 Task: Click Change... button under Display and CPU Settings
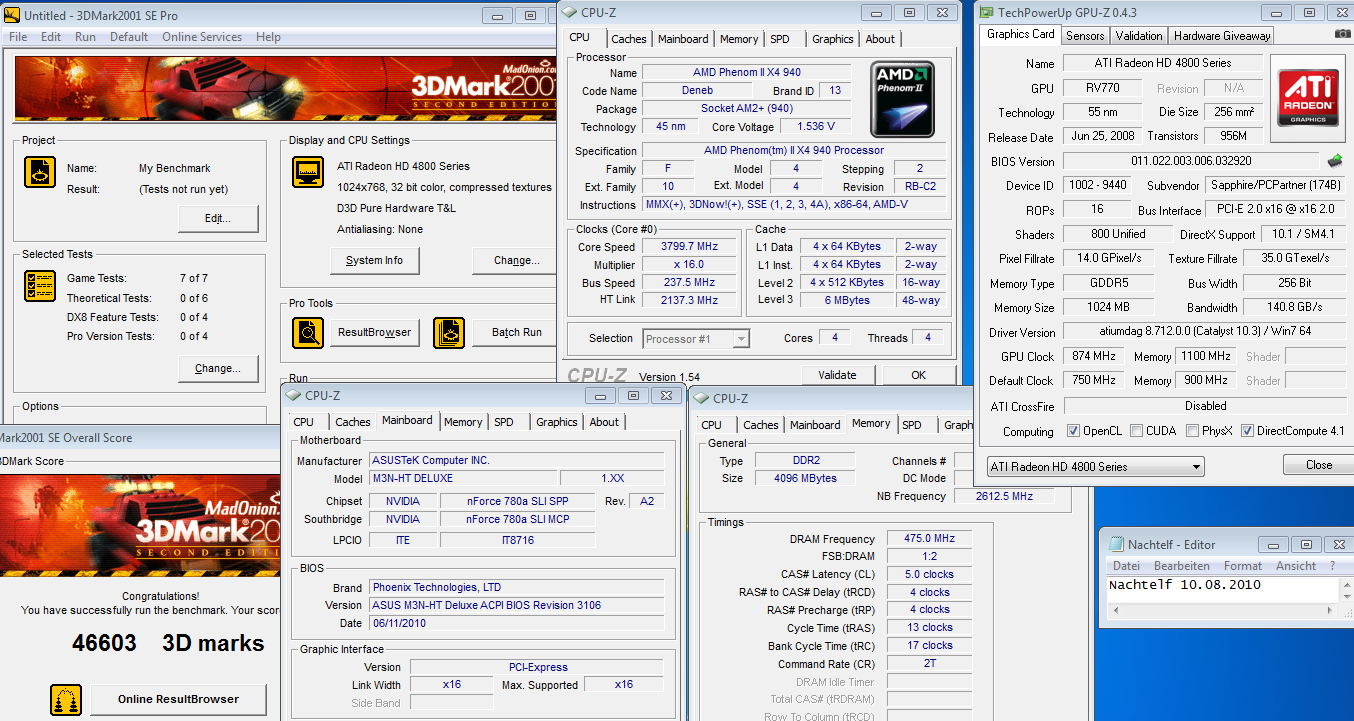[x=517, y=260]
